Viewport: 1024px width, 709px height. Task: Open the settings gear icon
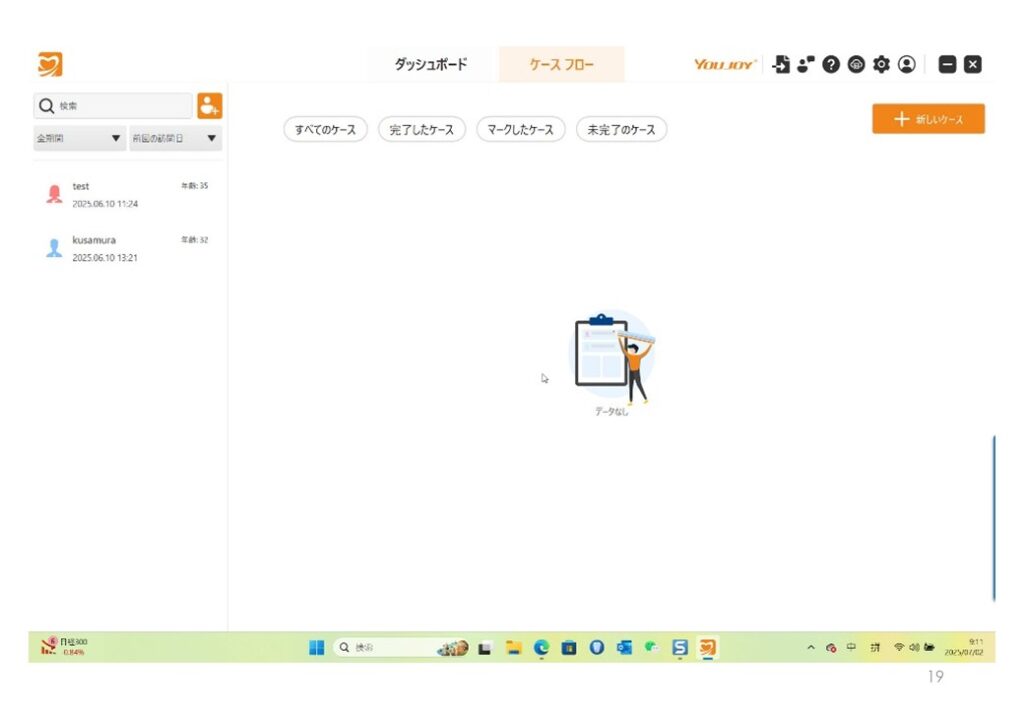[881, 65]
